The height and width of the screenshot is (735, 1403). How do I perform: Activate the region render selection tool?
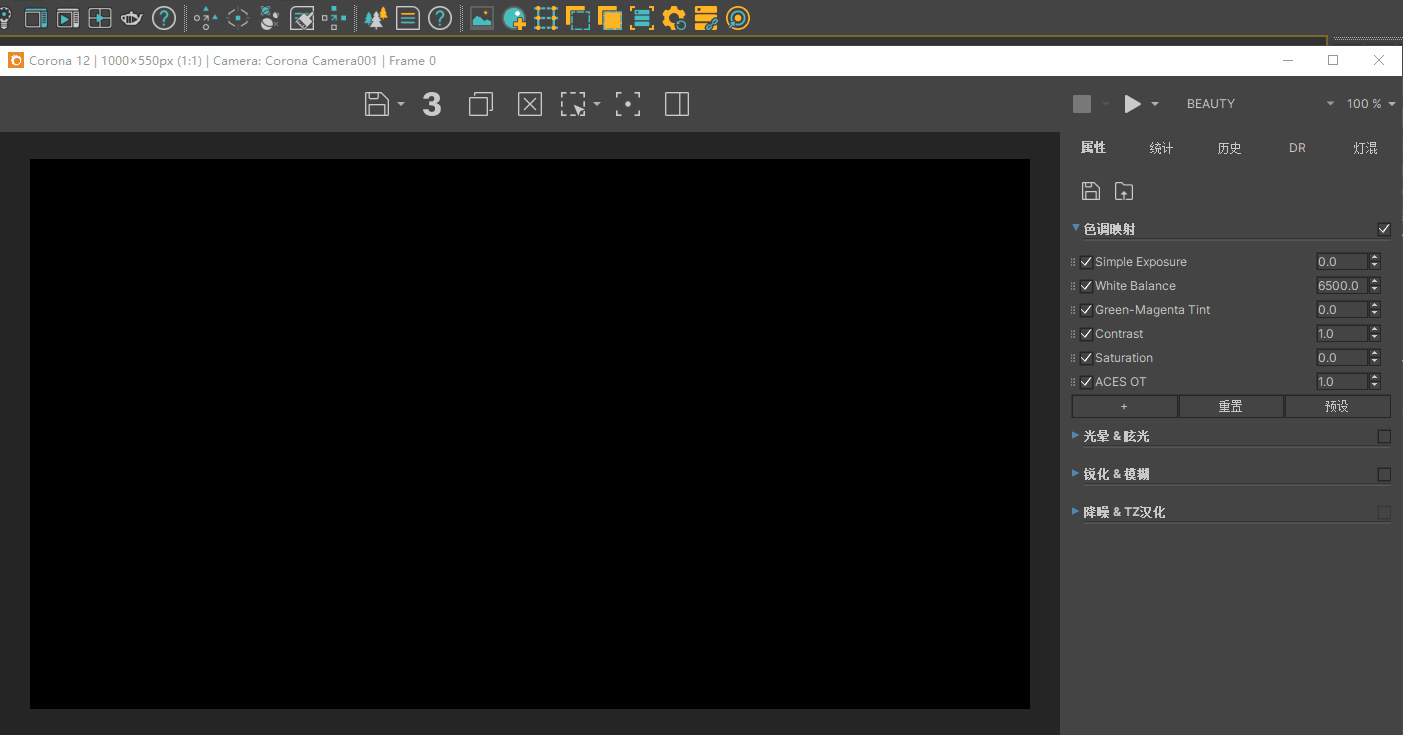573,104
